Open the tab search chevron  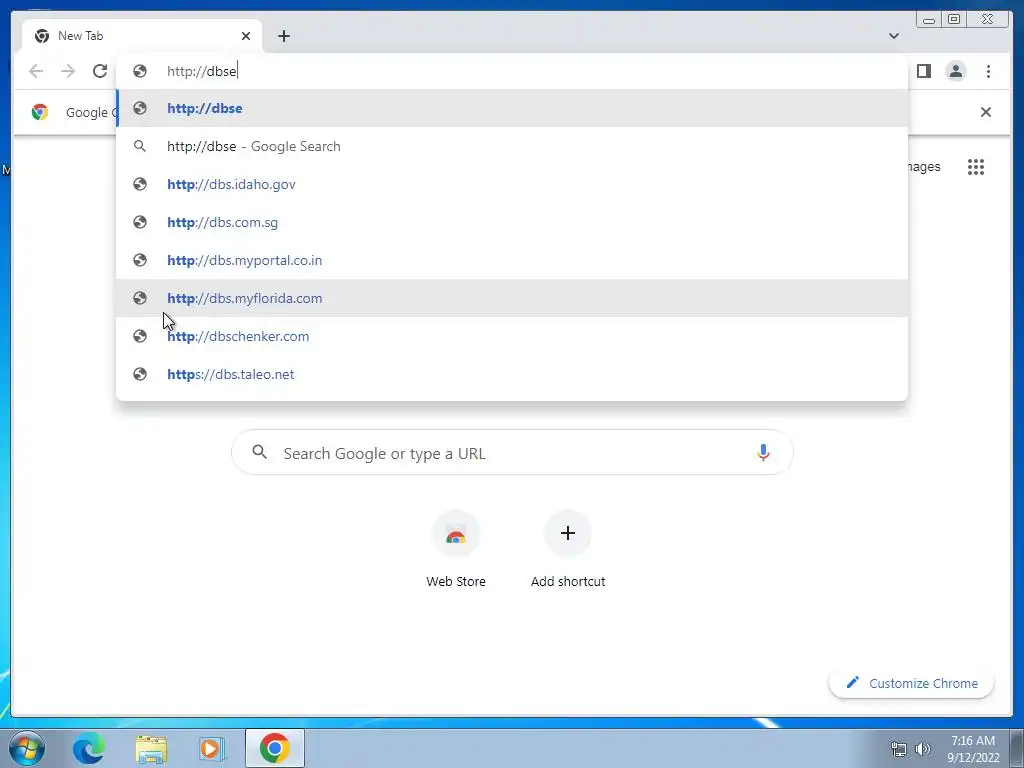point(893,36)
